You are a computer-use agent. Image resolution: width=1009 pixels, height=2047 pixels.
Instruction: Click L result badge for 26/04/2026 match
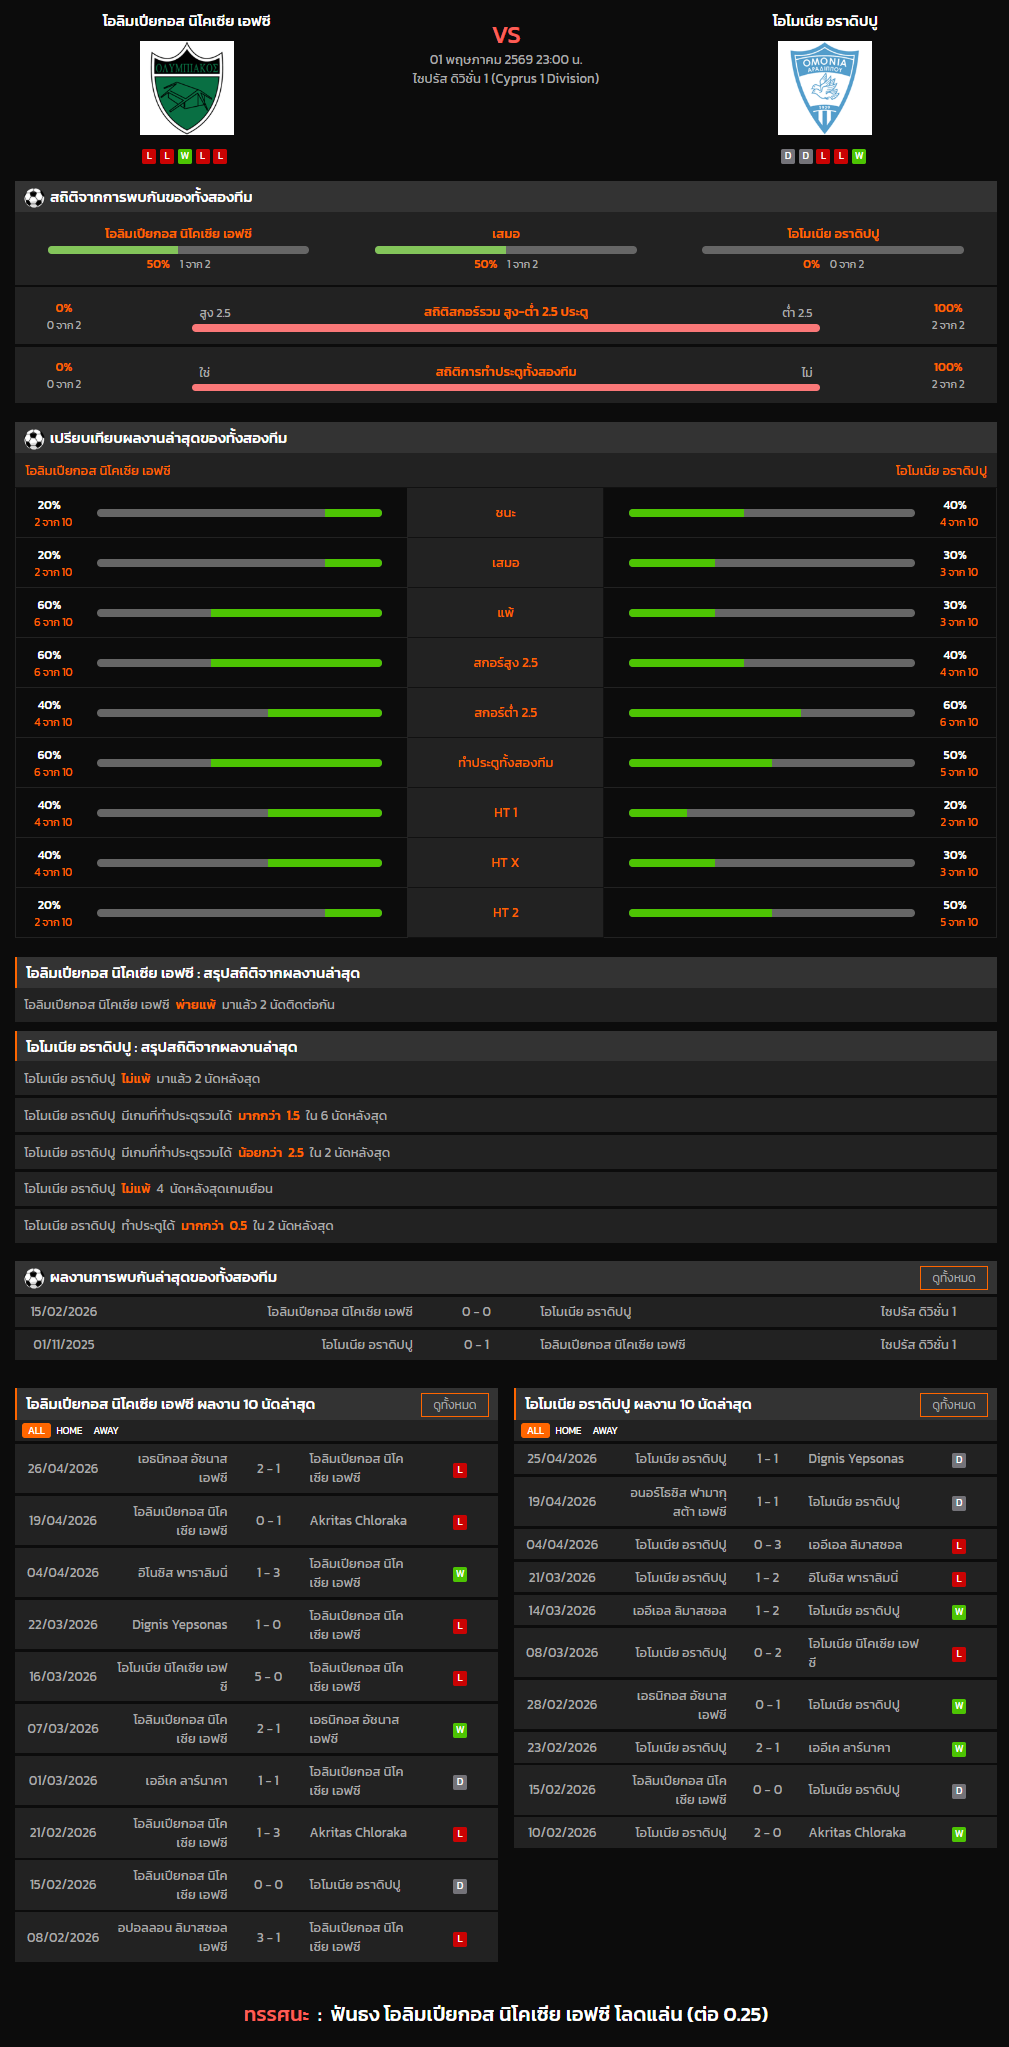(460, 1470)
